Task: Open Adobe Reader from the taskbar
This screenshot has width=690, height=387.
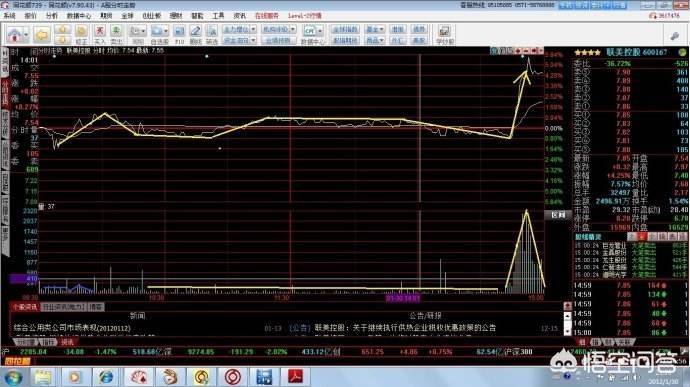Action: pos(295,377)
